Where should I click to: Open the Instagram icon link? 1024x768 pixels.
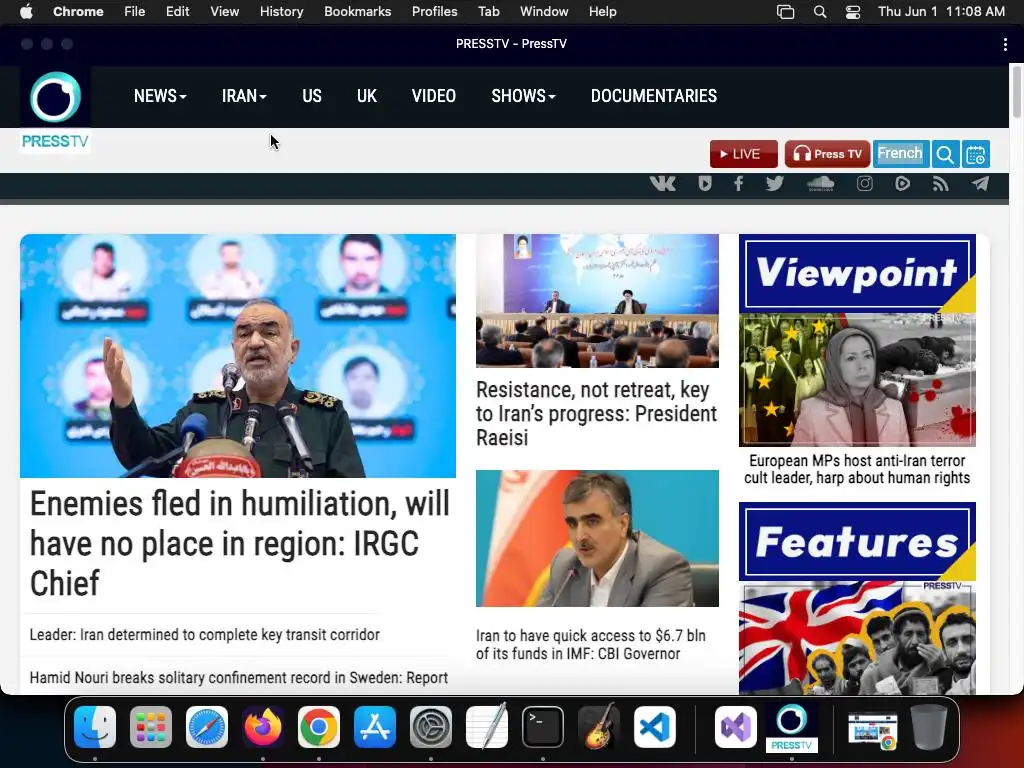coord(865,184)
